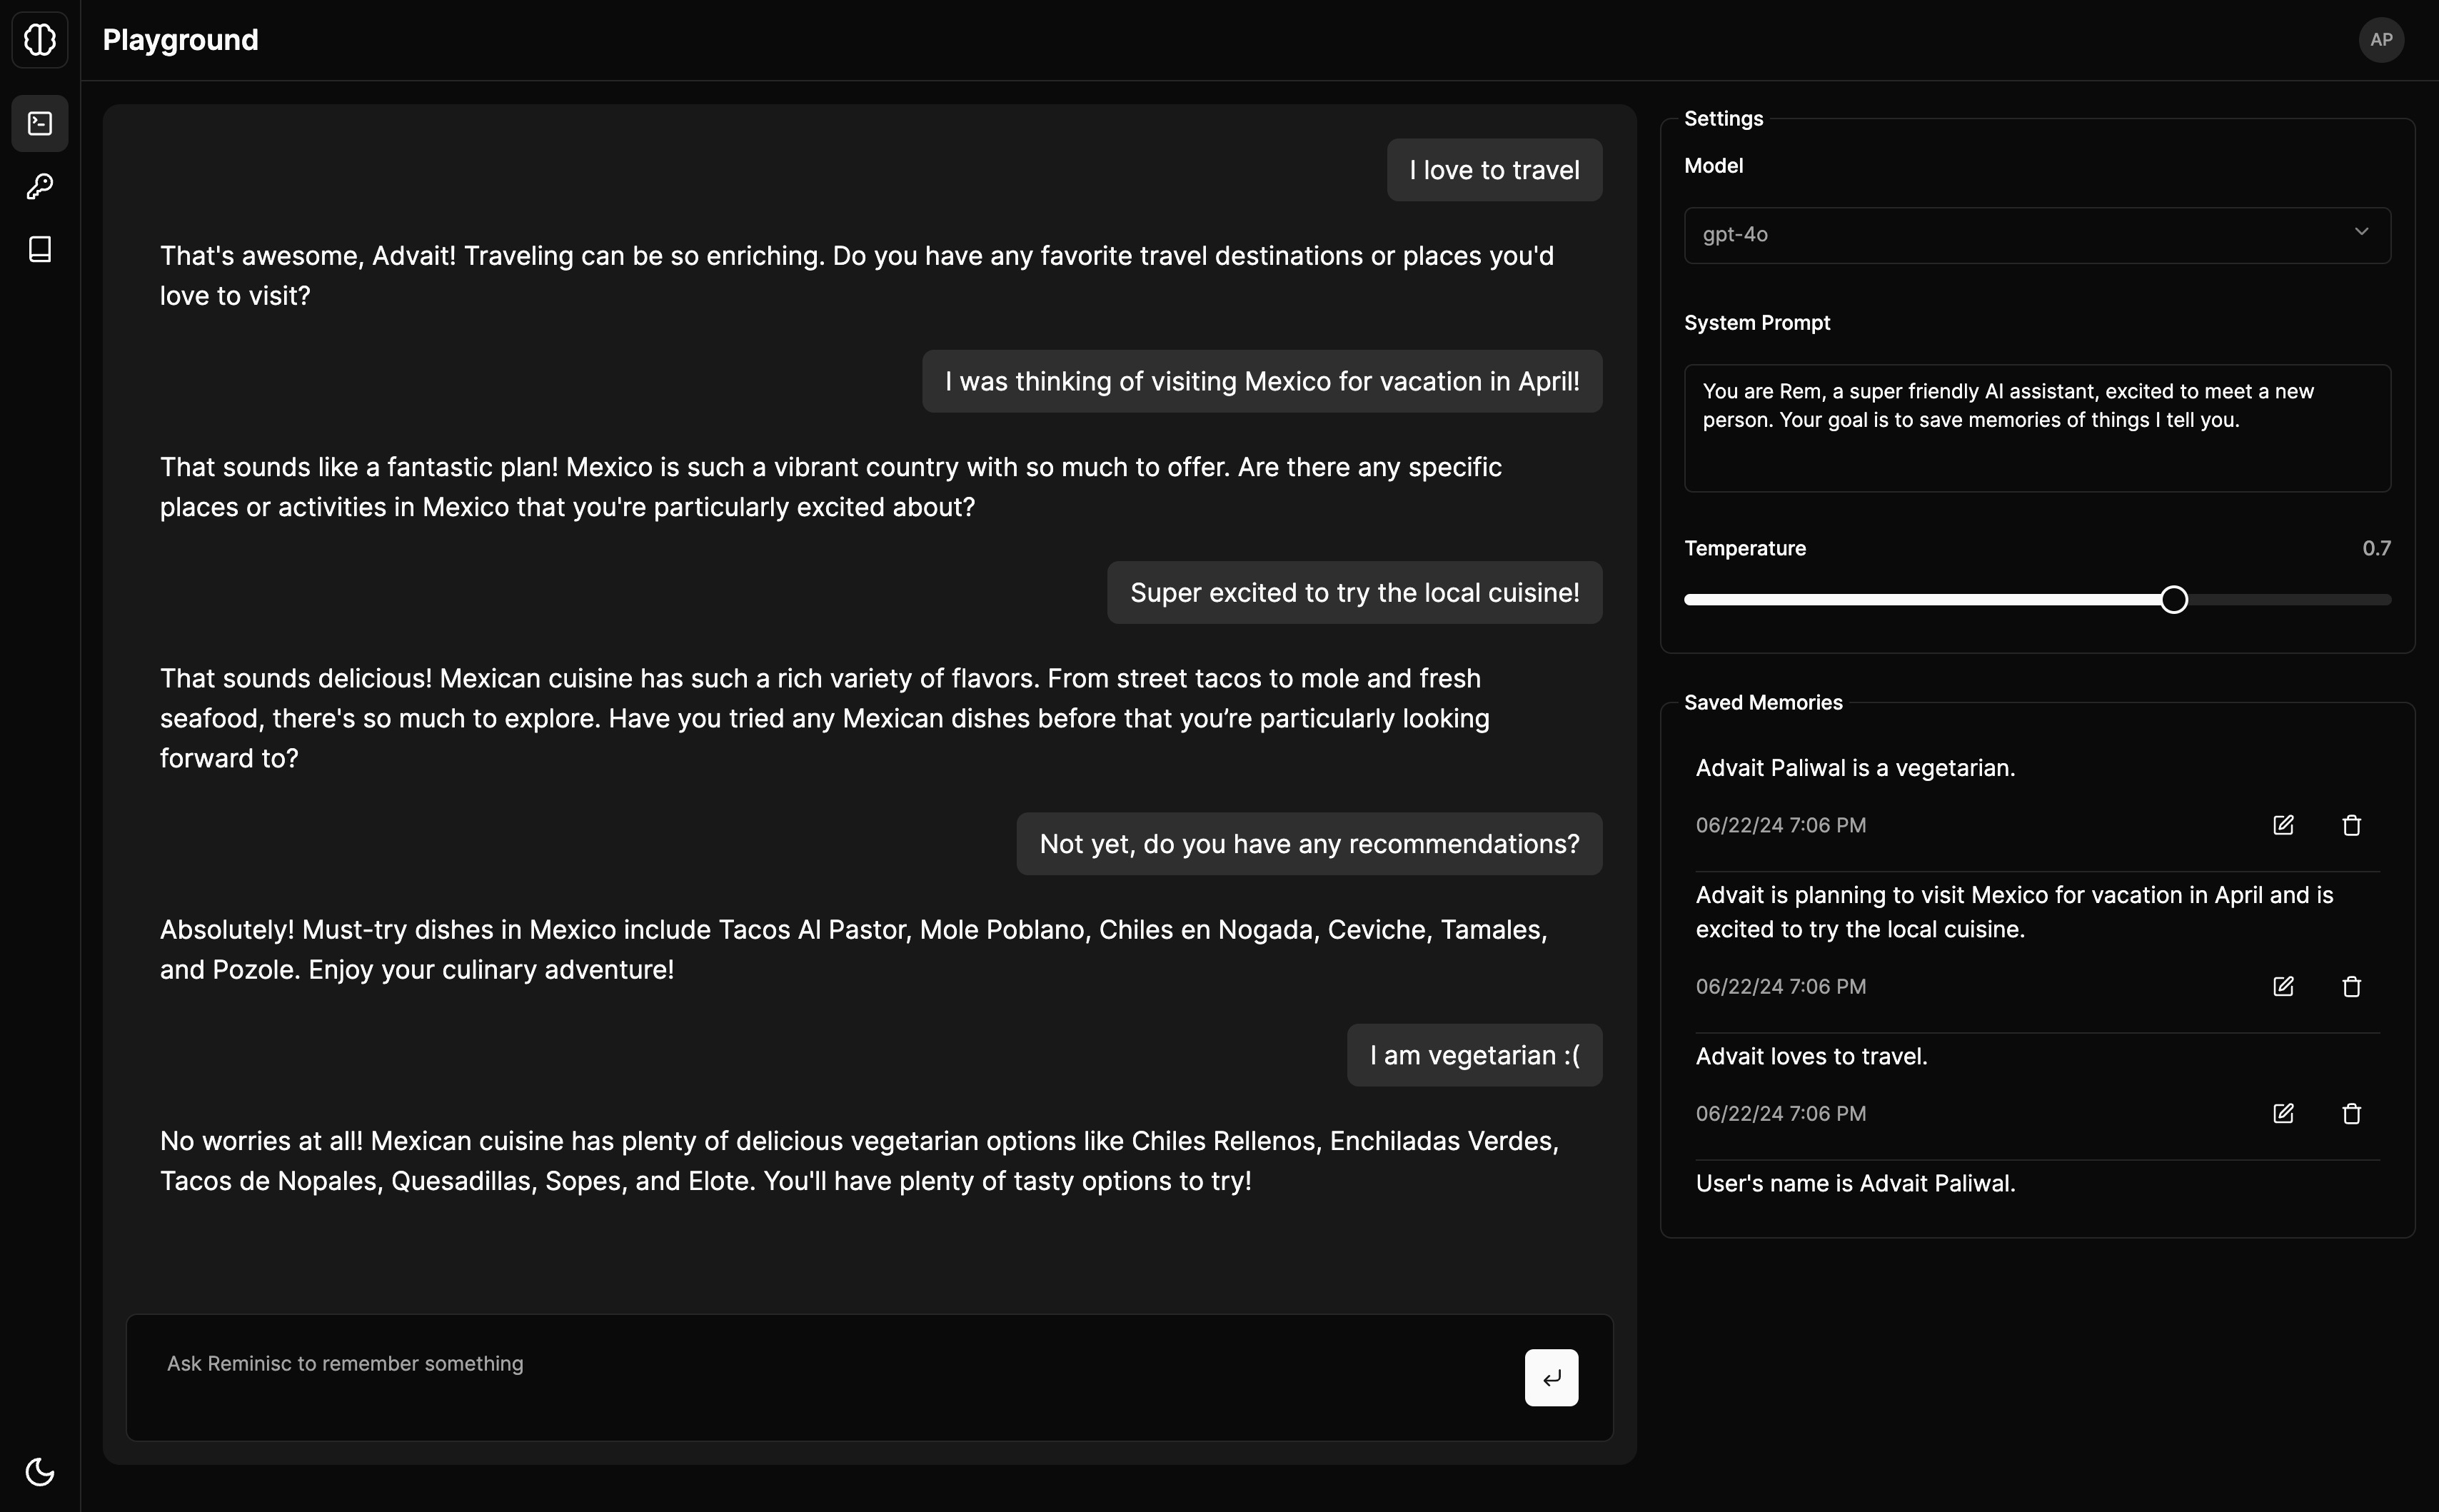Open the docs book sidebar icon
This screenshot has height=1512, width=2439.
tap(40, 249)
